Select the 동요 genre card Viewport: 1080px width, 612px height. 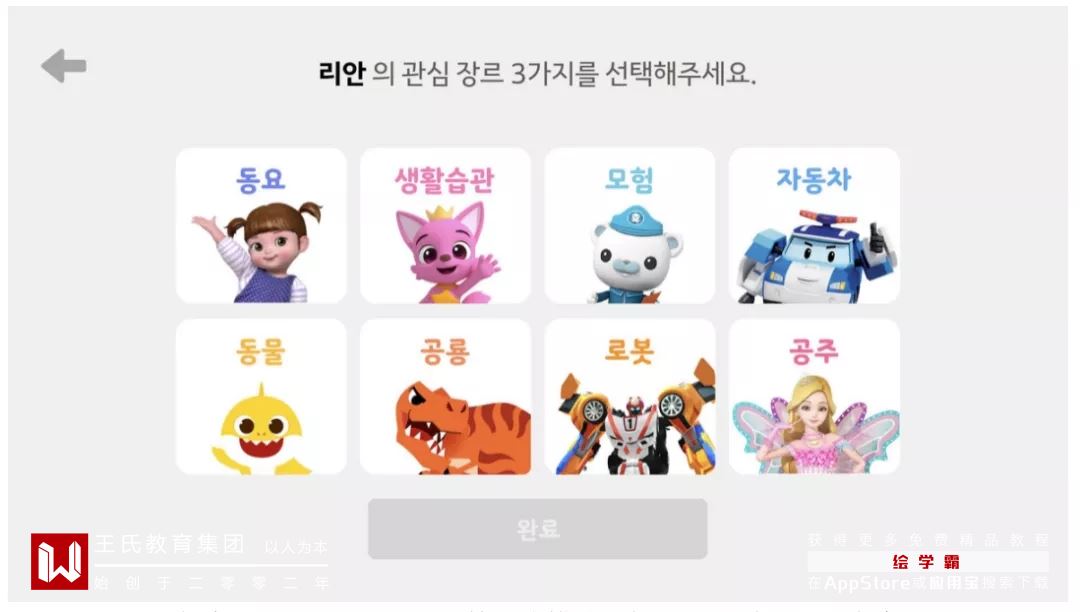261,225
